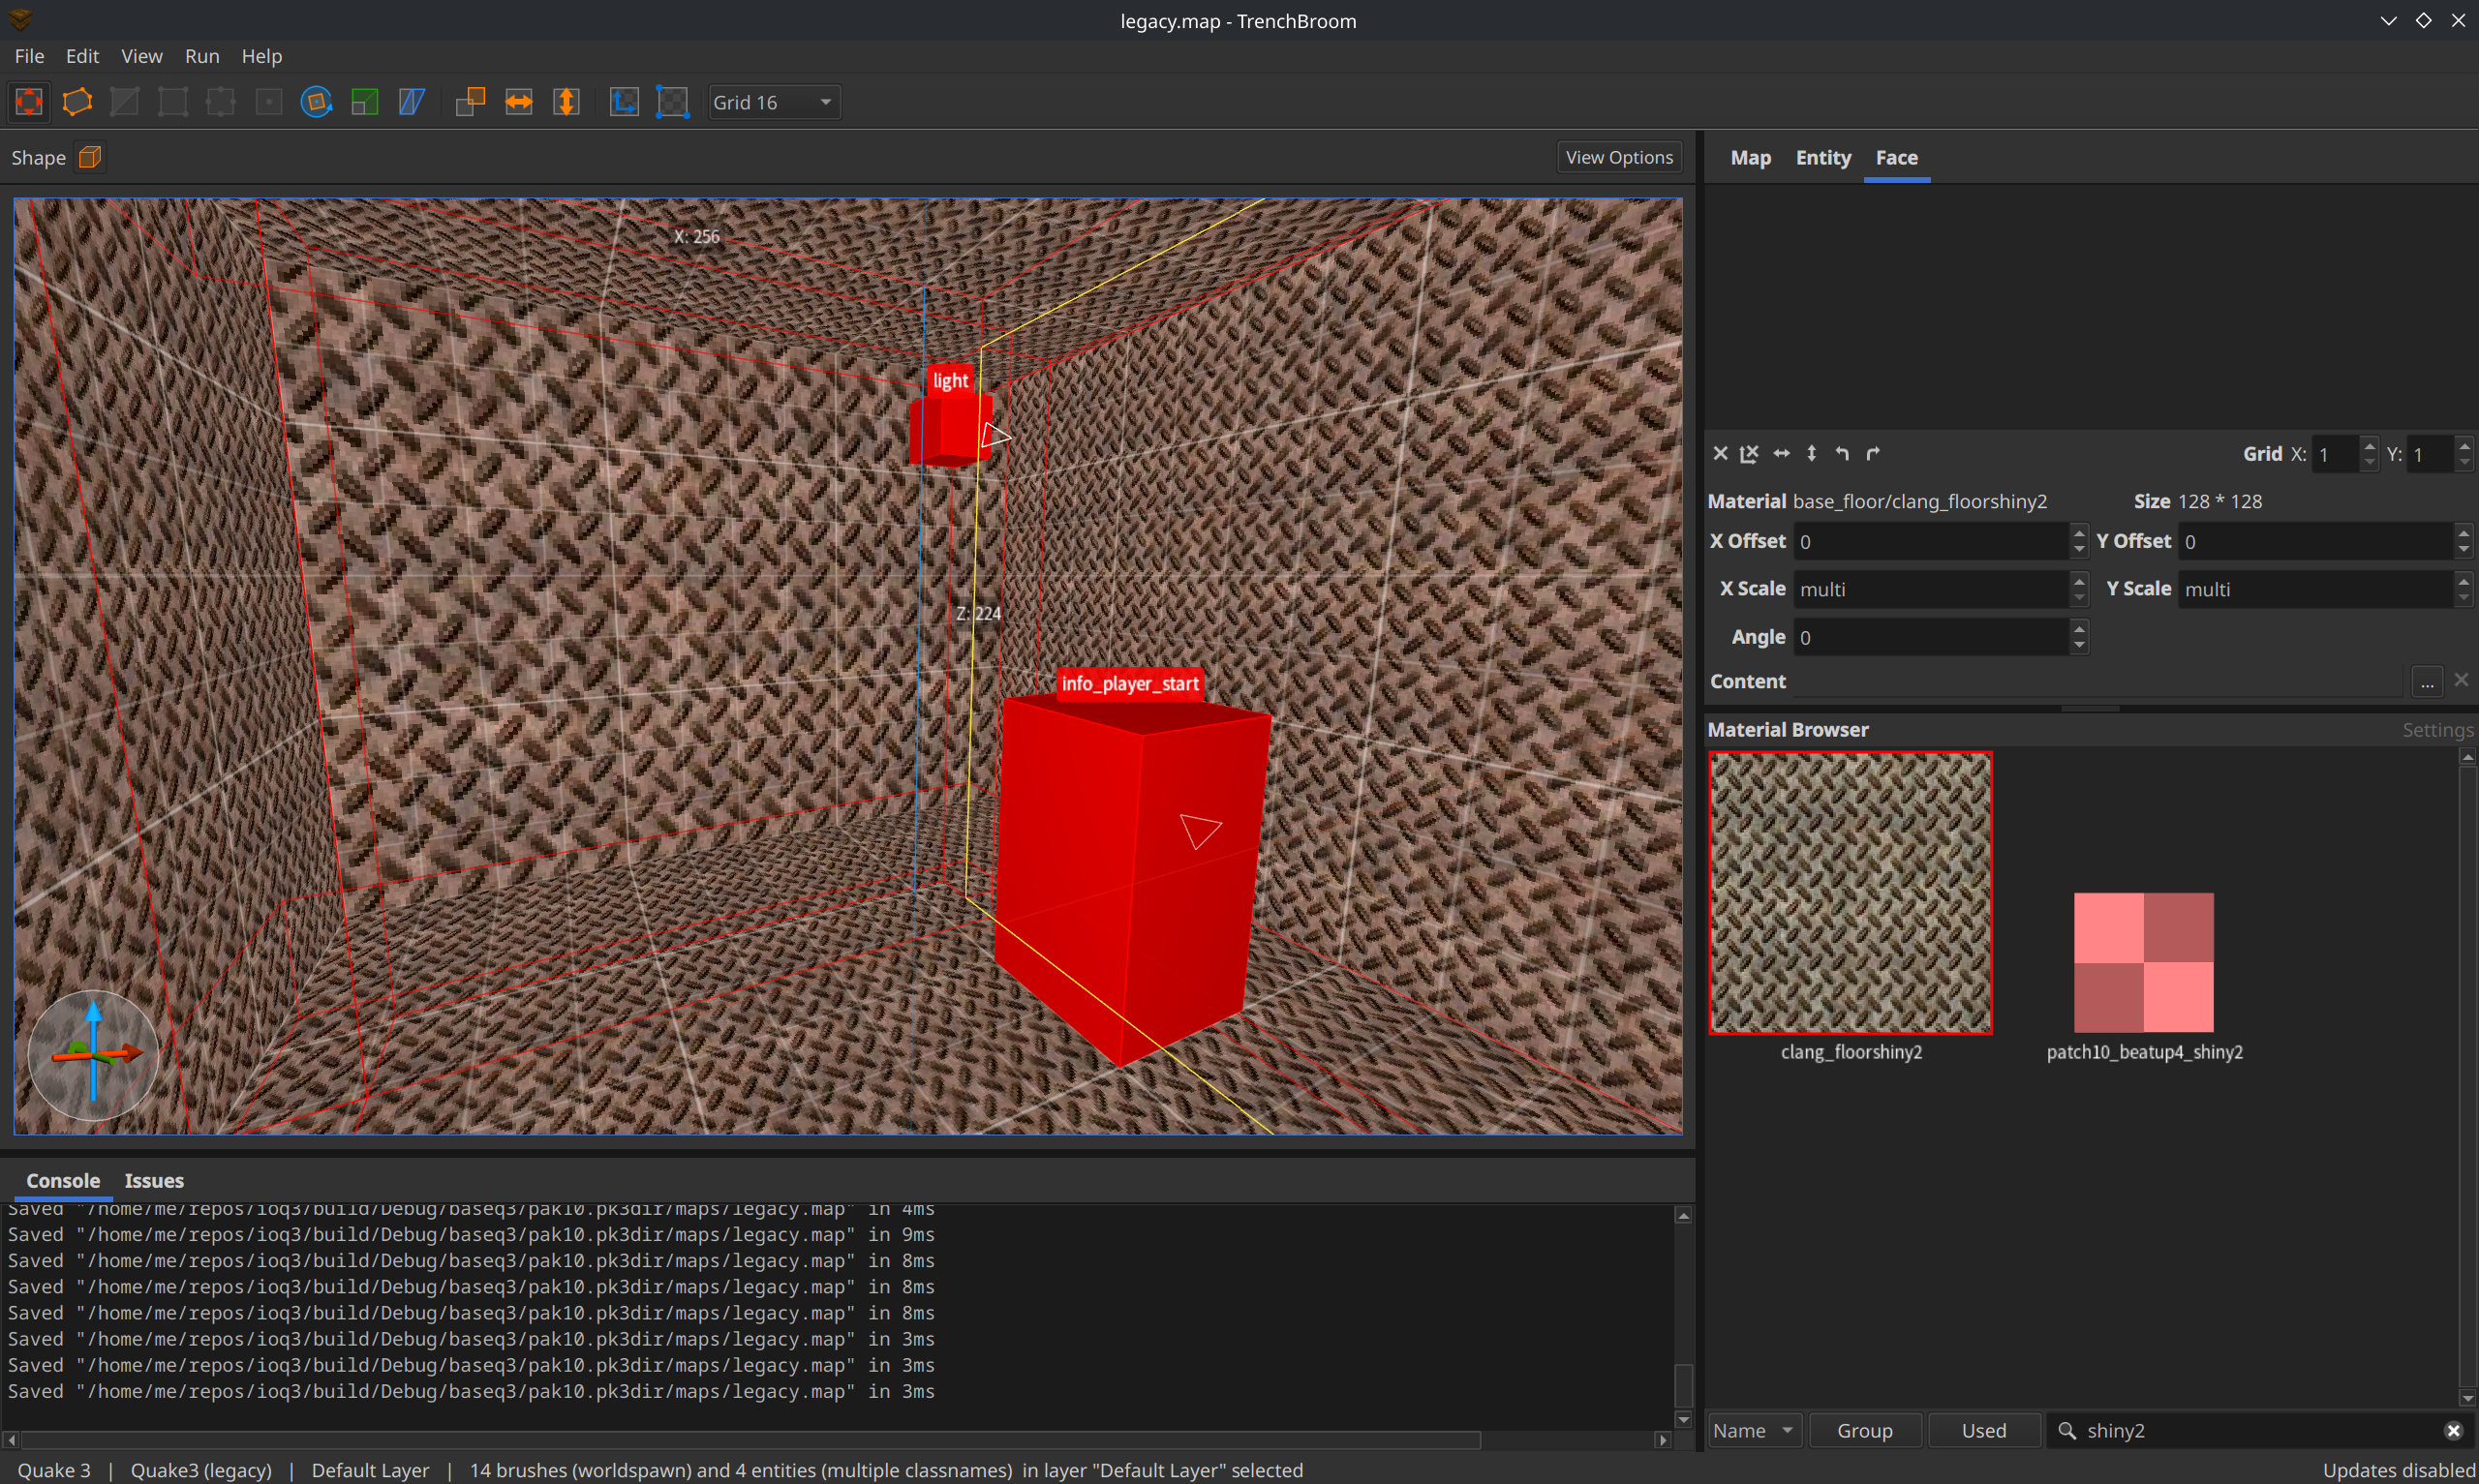This screenshot has width=2479, height=1484.
Task: Flip the selection horizontally
Action: pyautogui.click(x=519, y=101)
